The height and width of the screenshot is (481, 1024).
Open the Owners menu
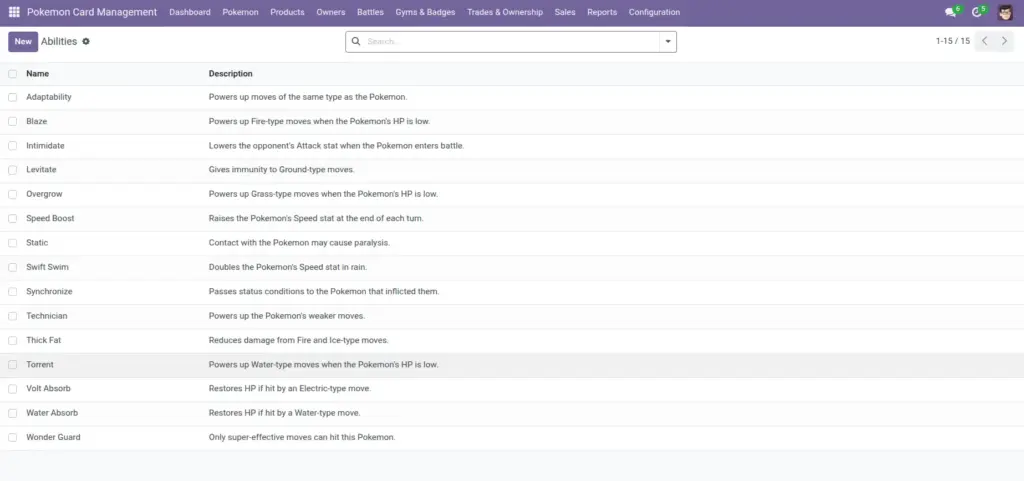(x=331, y=12)
